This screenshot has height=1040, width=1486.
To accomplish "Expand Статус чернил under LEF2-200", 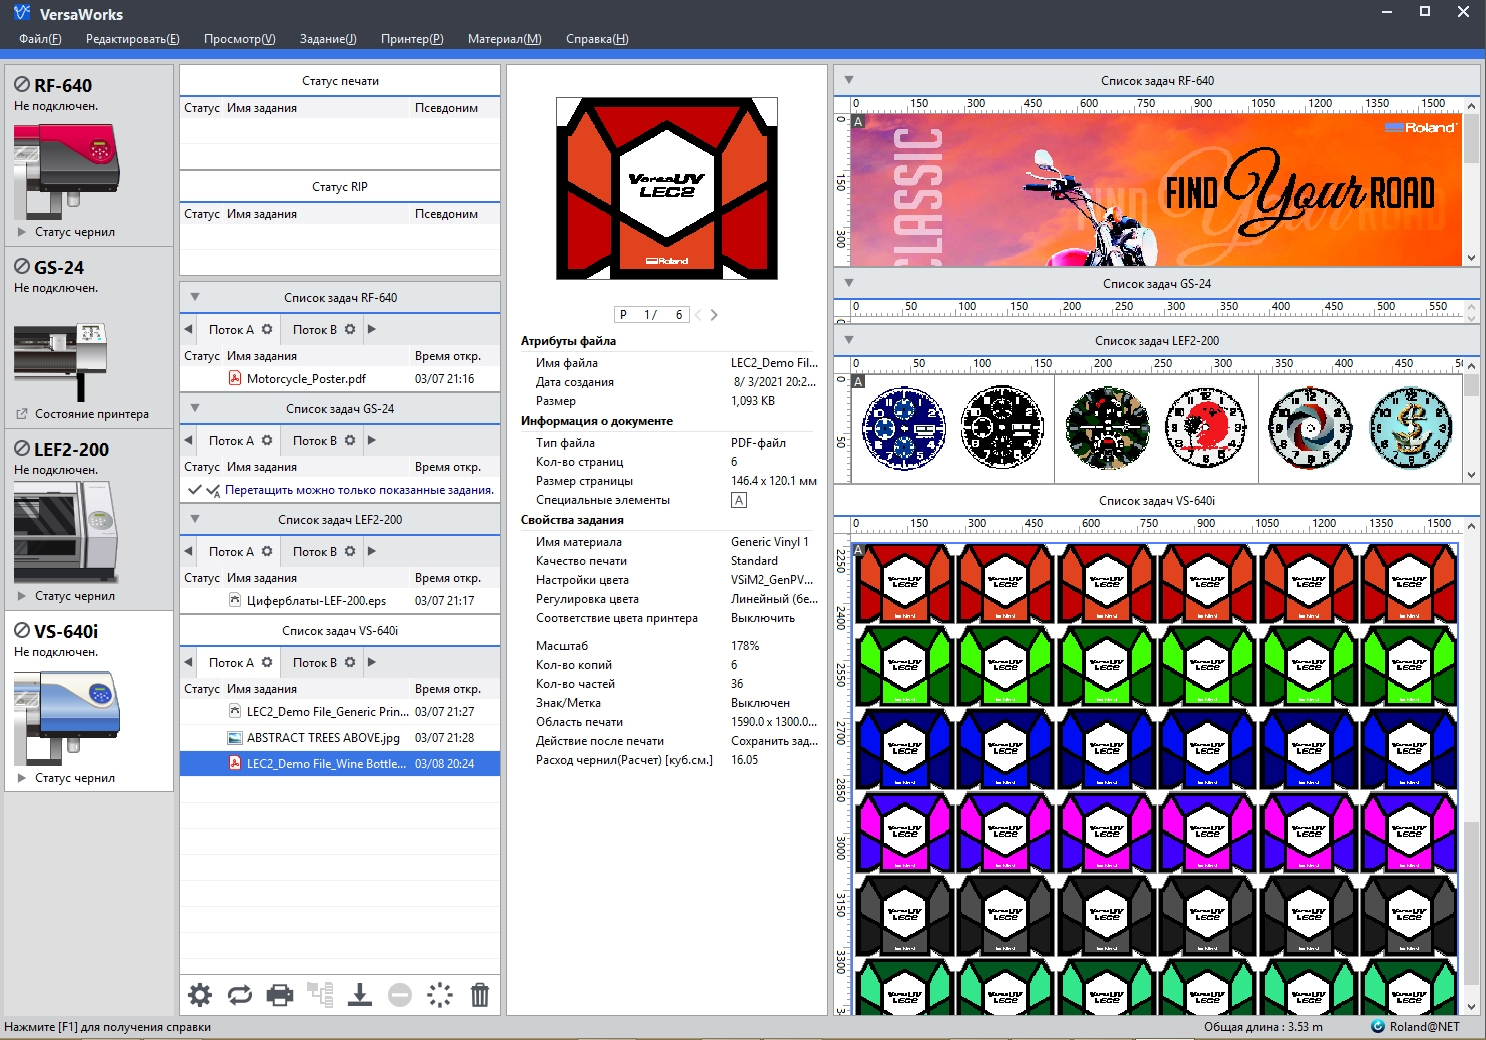I will click(22, 596).
